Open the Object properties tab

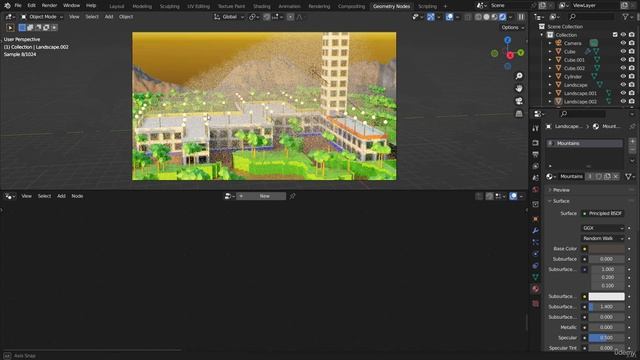point(536,219)
